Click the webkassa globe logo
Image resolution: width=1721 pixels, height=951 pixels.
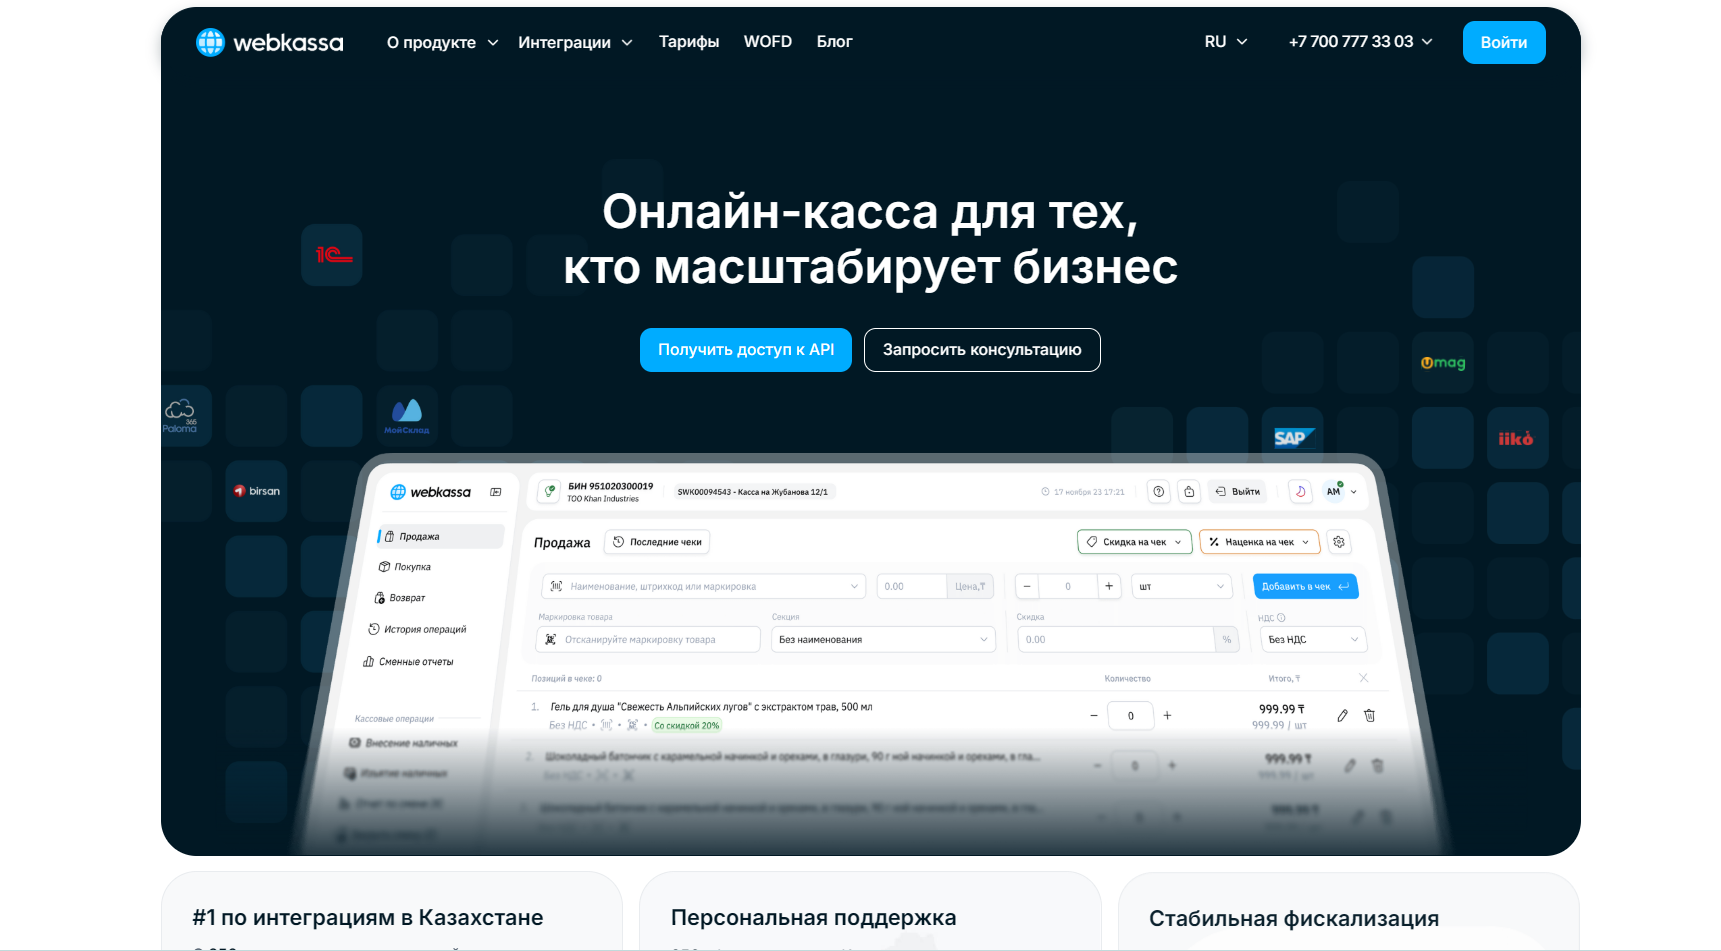click(x=210, y=42)
